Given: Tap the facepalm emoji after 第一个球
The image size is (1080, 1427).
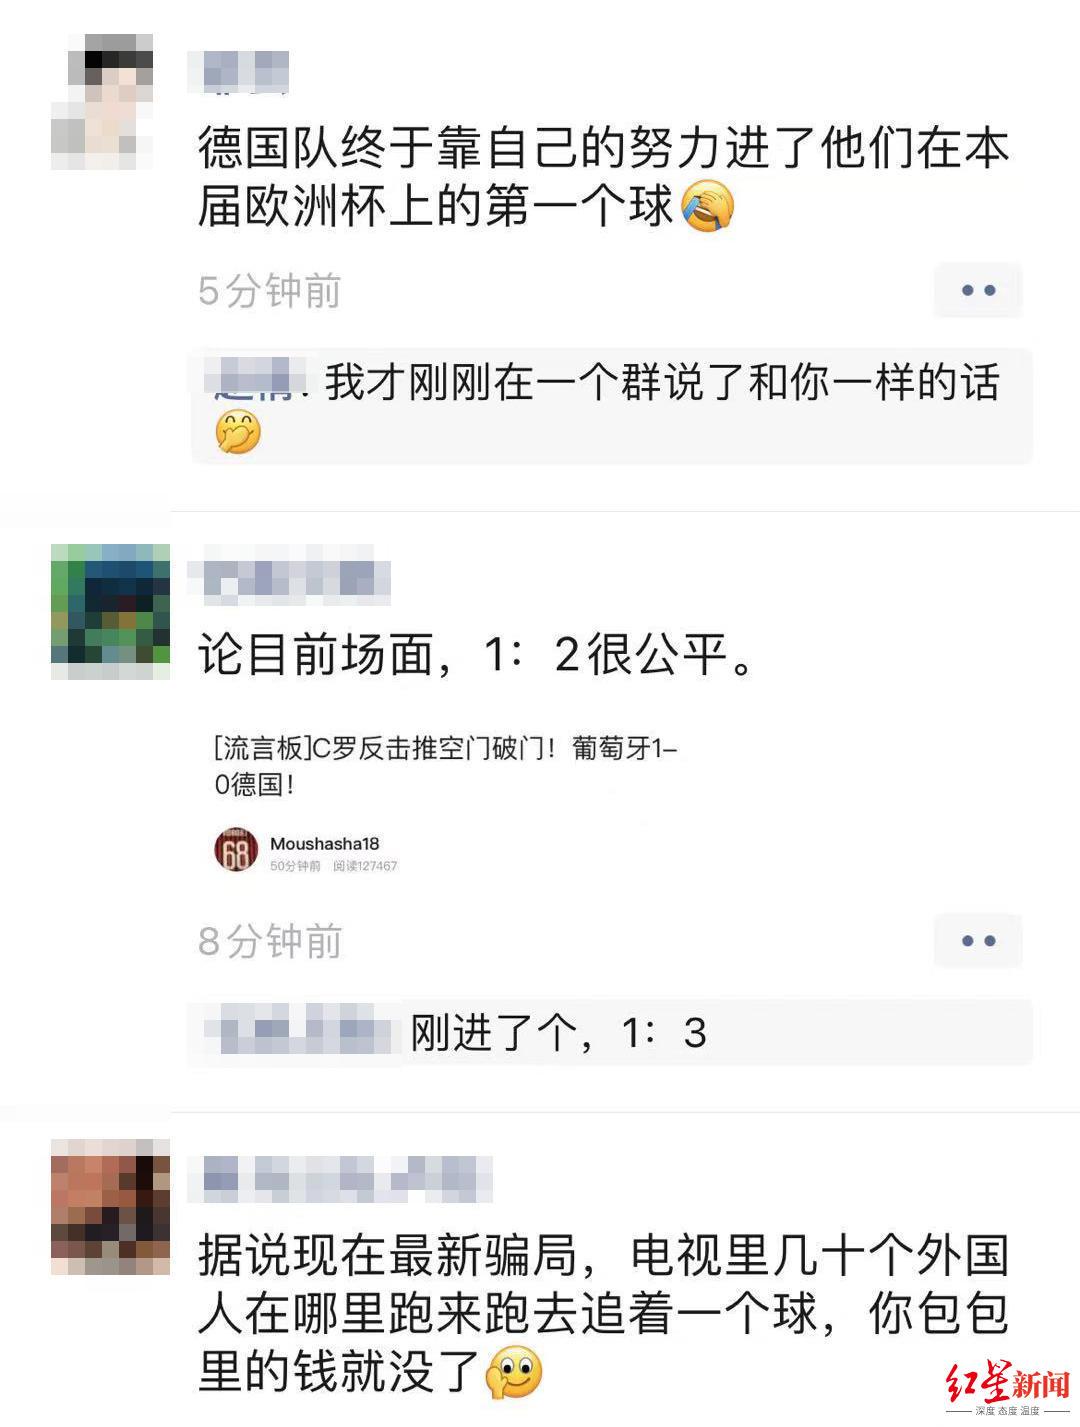Looking at the screenshot, I should (x=708, y=207).
